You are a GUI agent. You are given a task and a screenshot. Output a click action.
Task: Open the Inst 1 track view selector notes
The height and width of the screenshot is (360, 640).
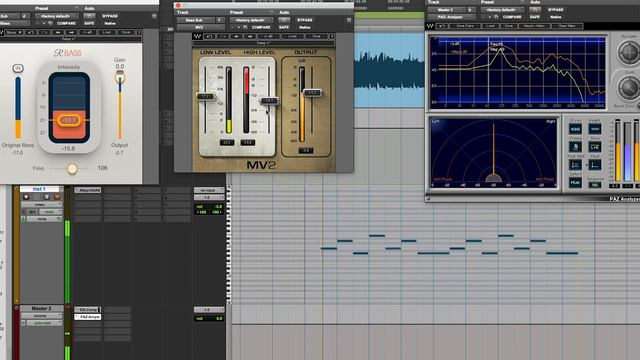[x=41, y=204]
